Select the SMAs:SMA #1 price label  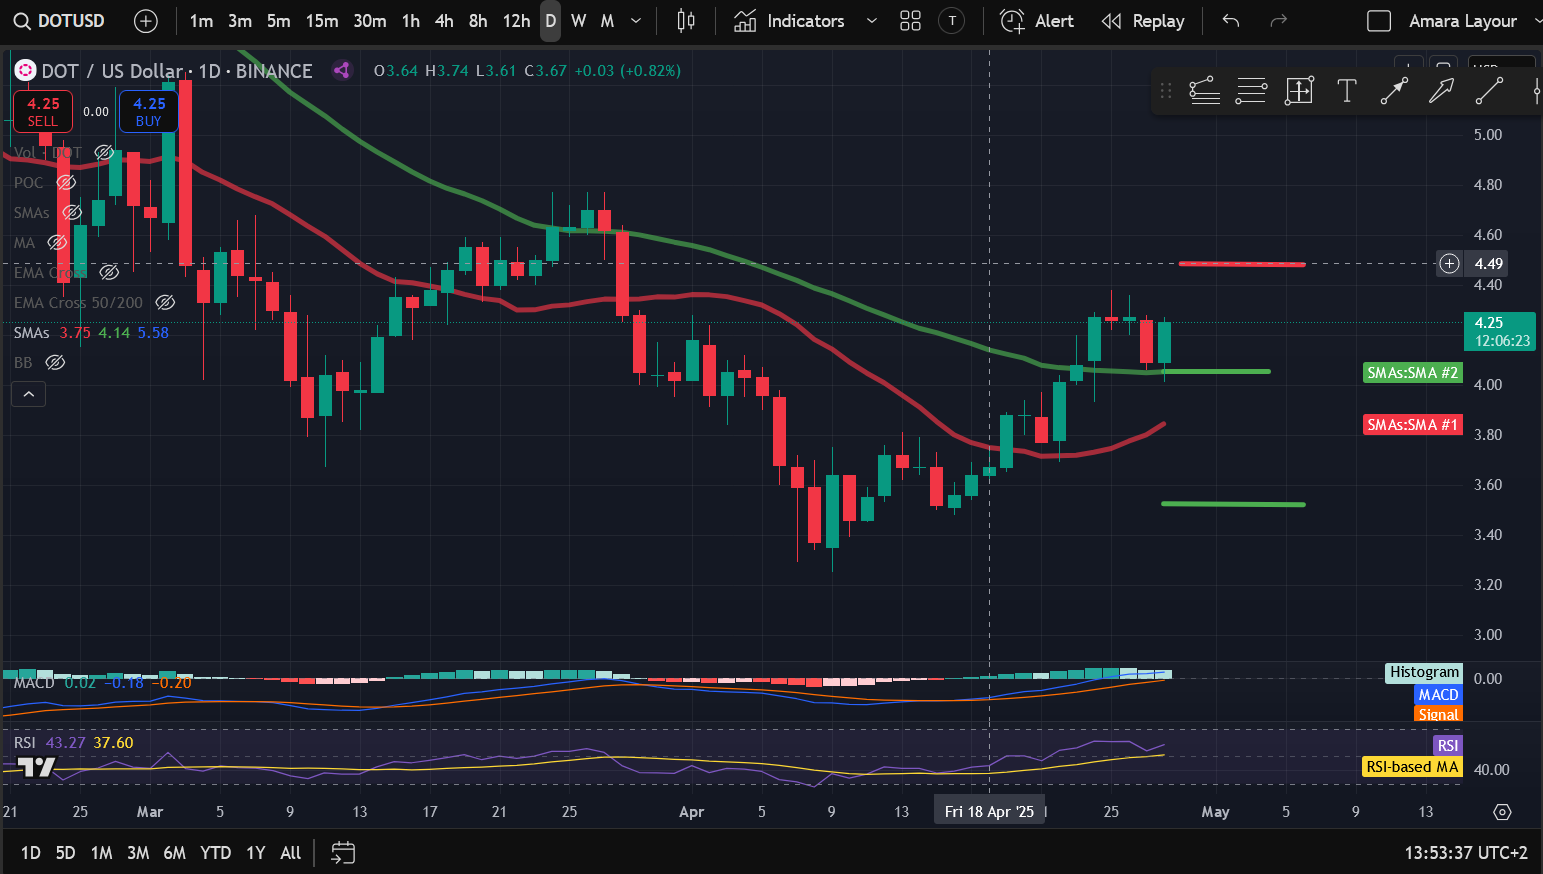coord(1412,425)
